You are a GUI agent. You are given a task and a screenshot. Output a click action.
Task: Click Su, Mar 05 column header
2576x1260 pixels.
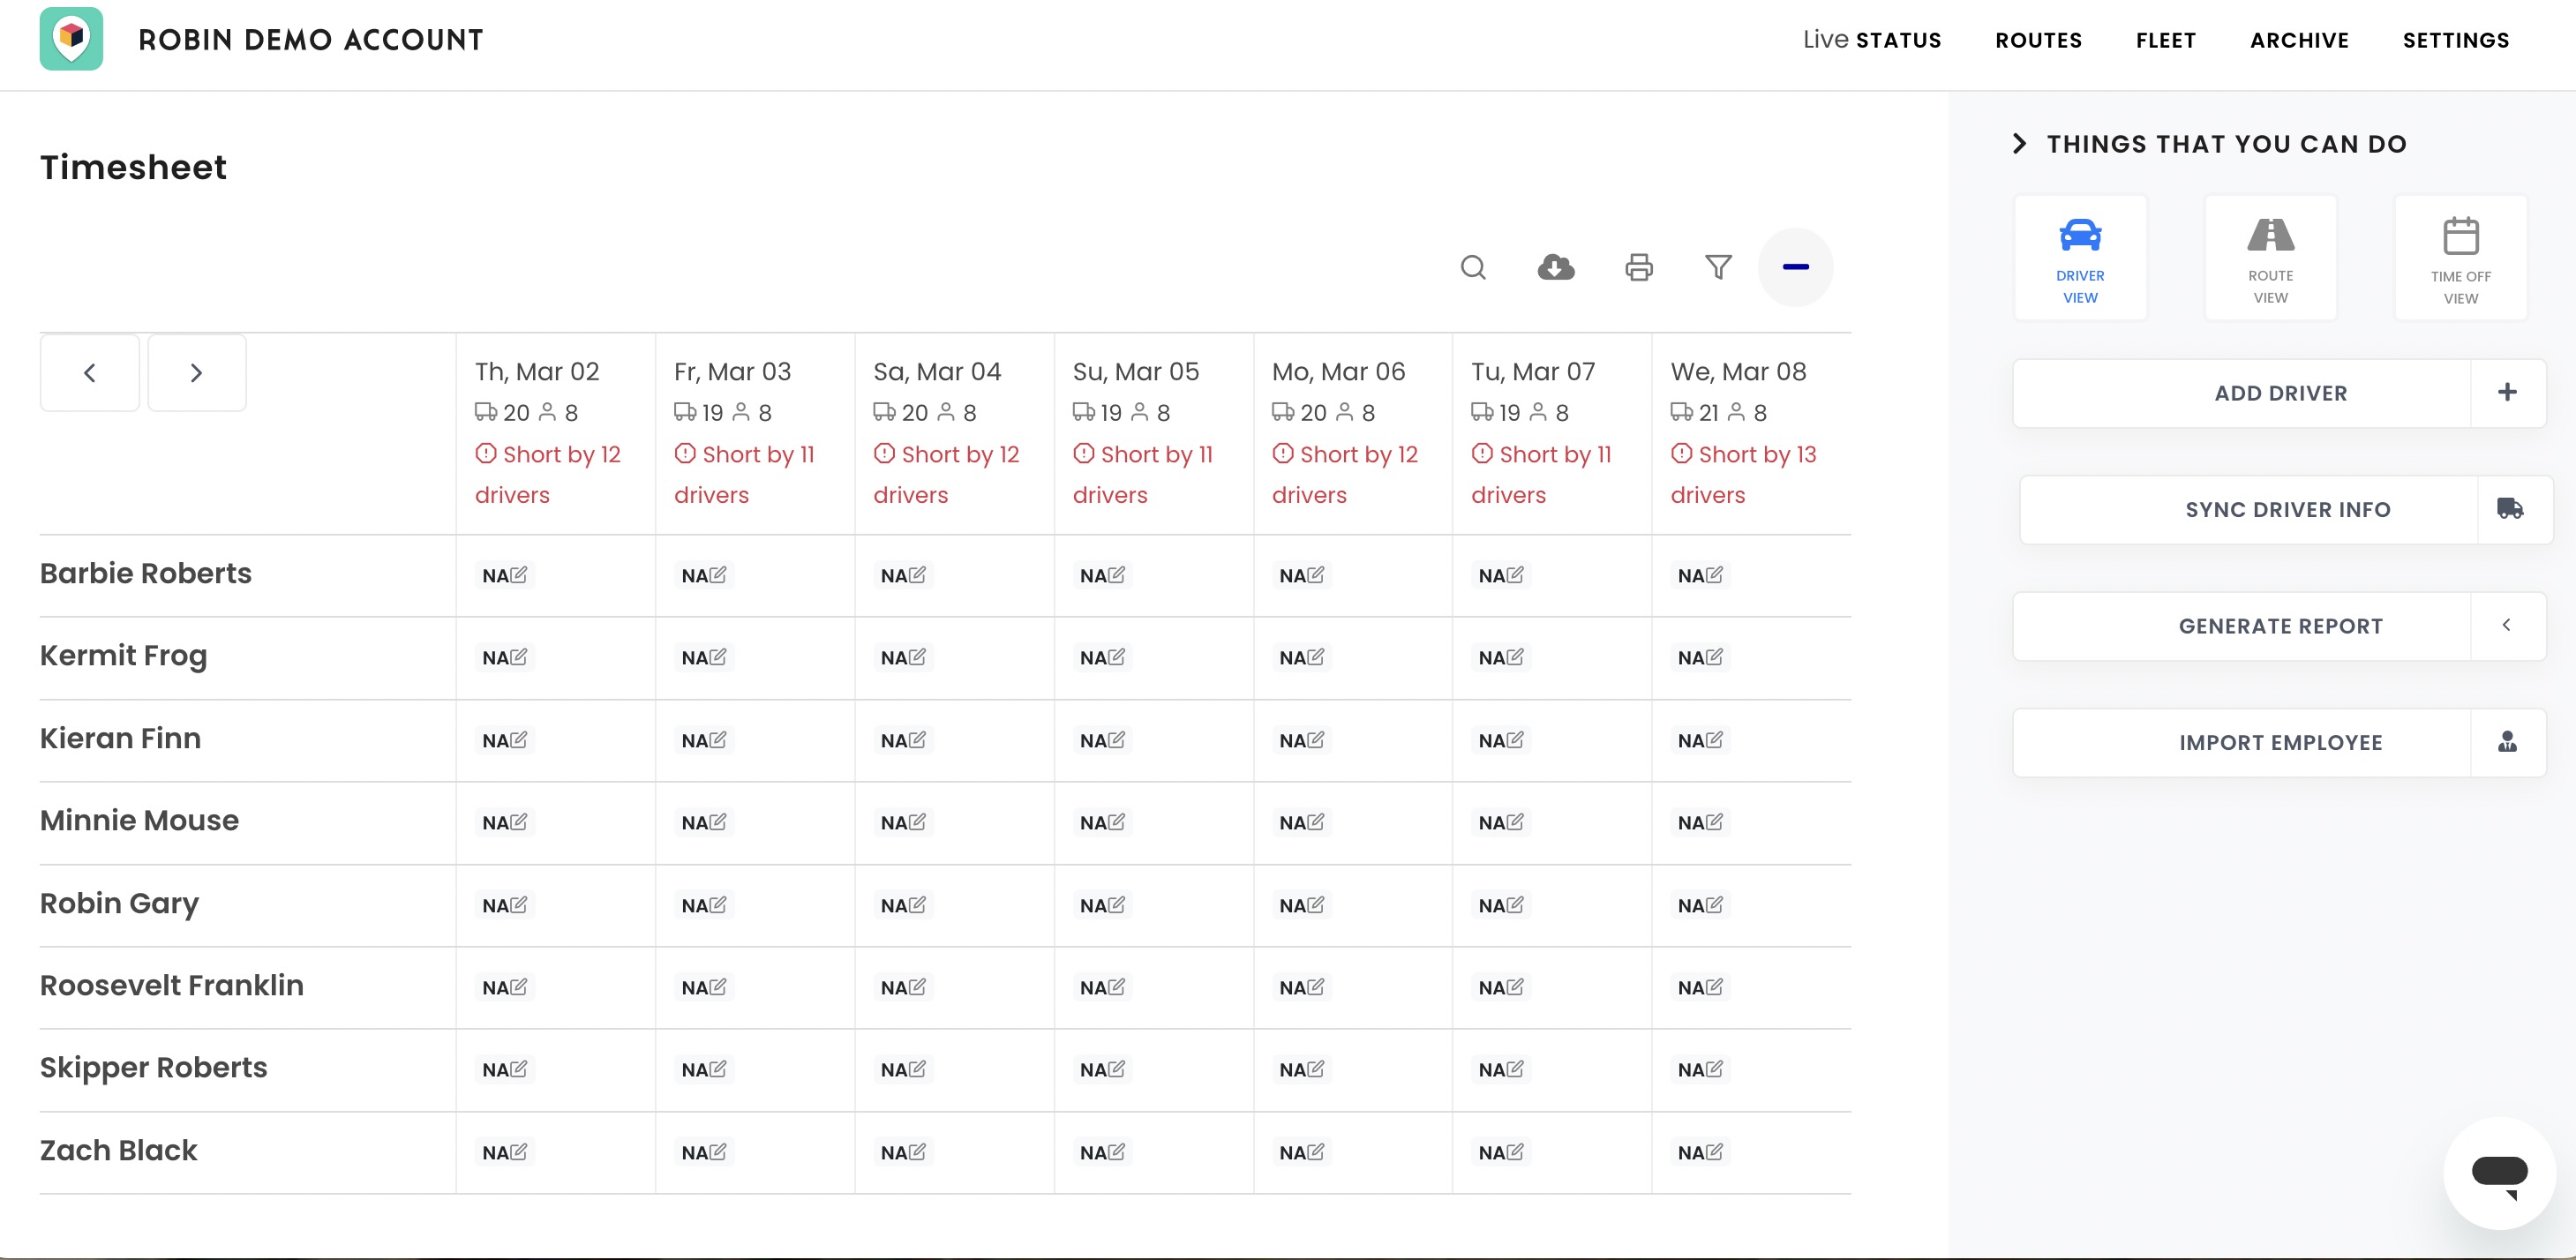pyautogui.click(x=1136, y=372)
